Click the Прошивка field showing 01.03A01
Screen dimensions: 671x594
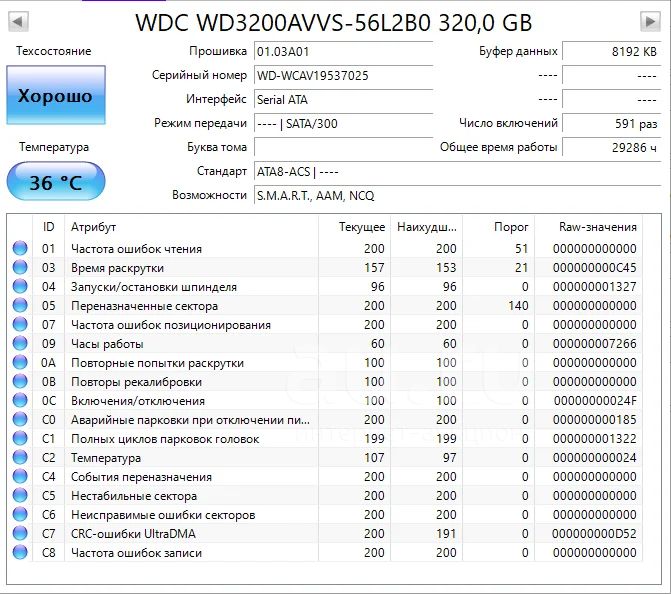pos(344,52)
